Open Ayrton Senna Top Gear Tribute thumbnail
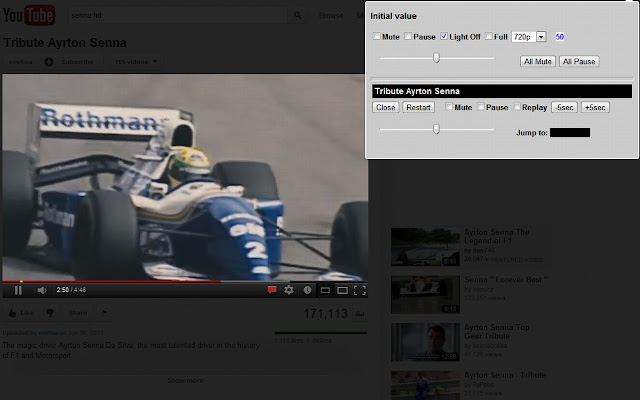This screenshot has height=400, width=640. coord(425,342)
